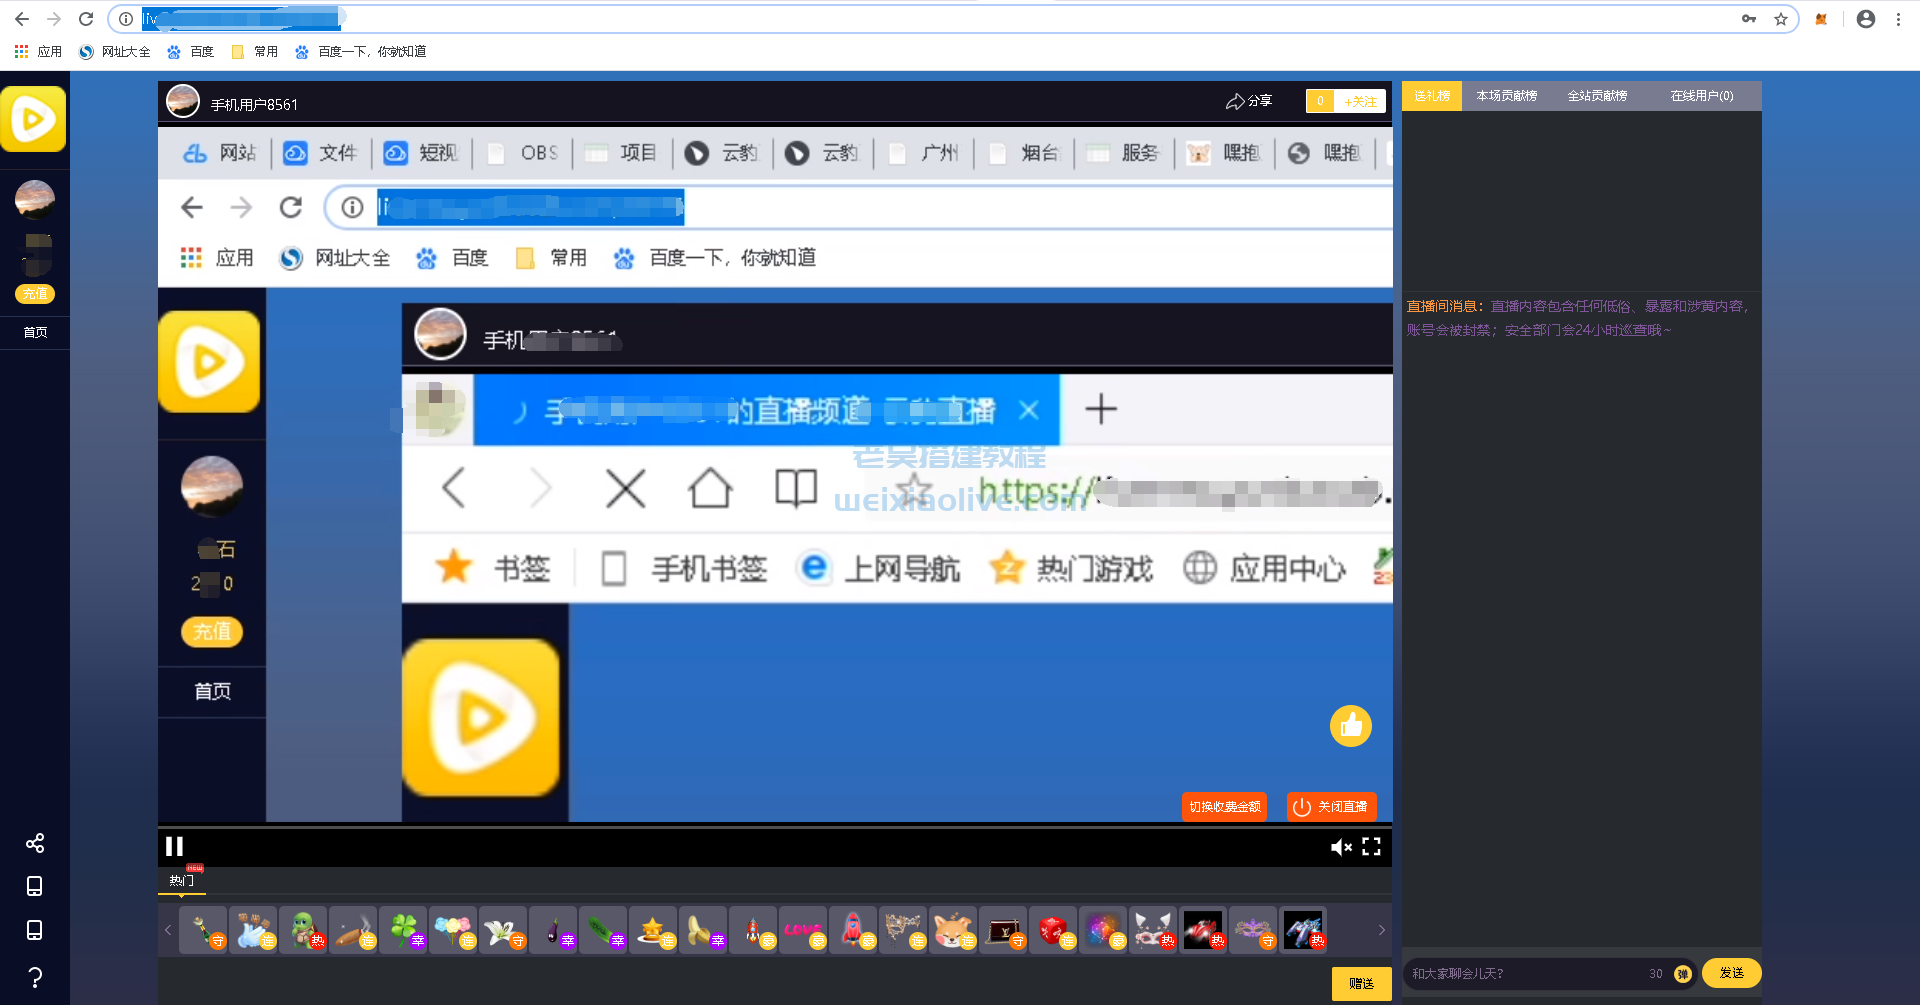Select the treasure chest gift icon

click(x=1003, y=928)
